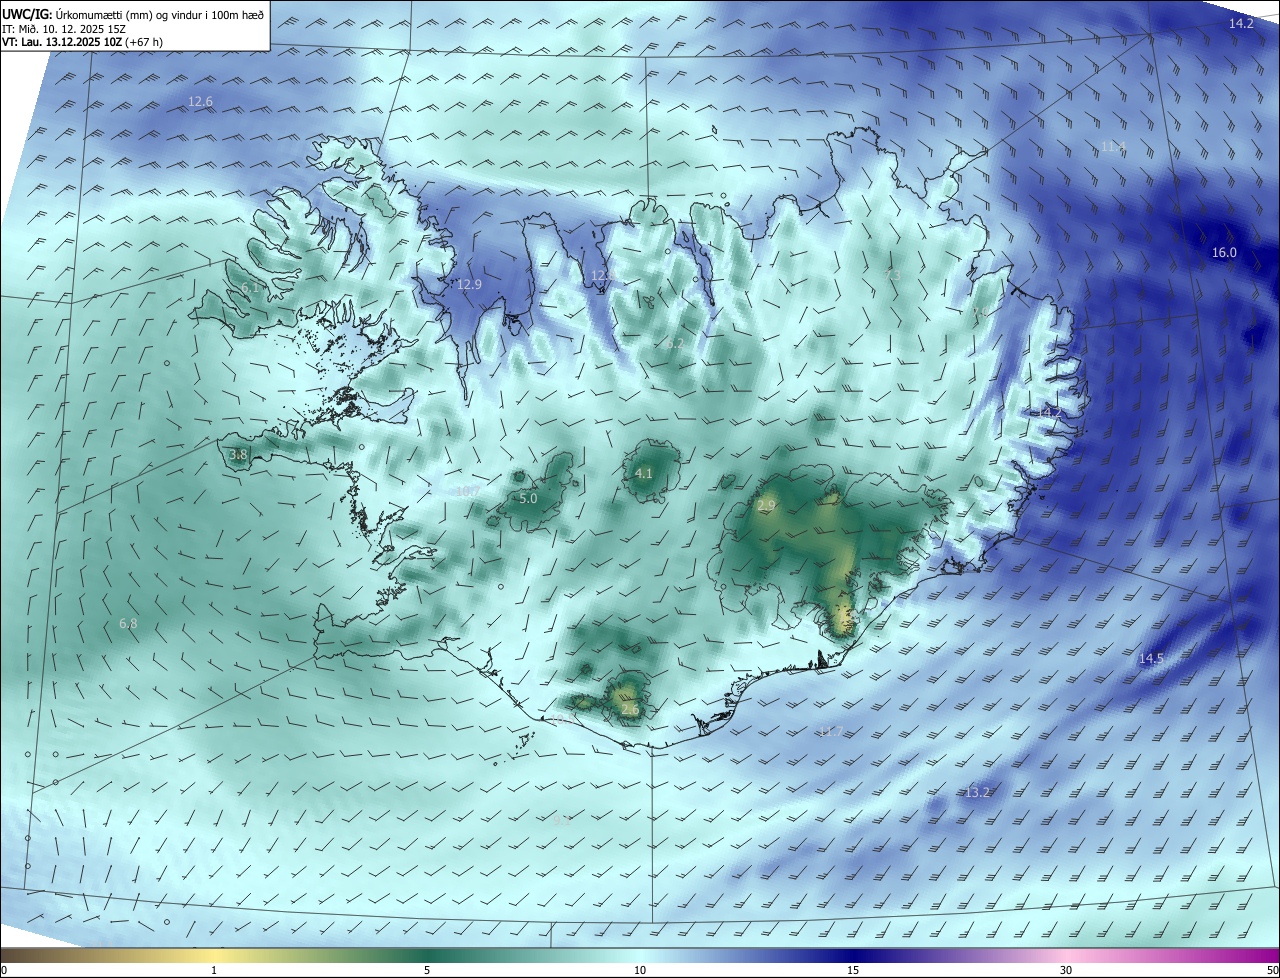1280x978 pixels.
Task: Click the 11.7 value on the map
Action: click(x=831, y=732)
